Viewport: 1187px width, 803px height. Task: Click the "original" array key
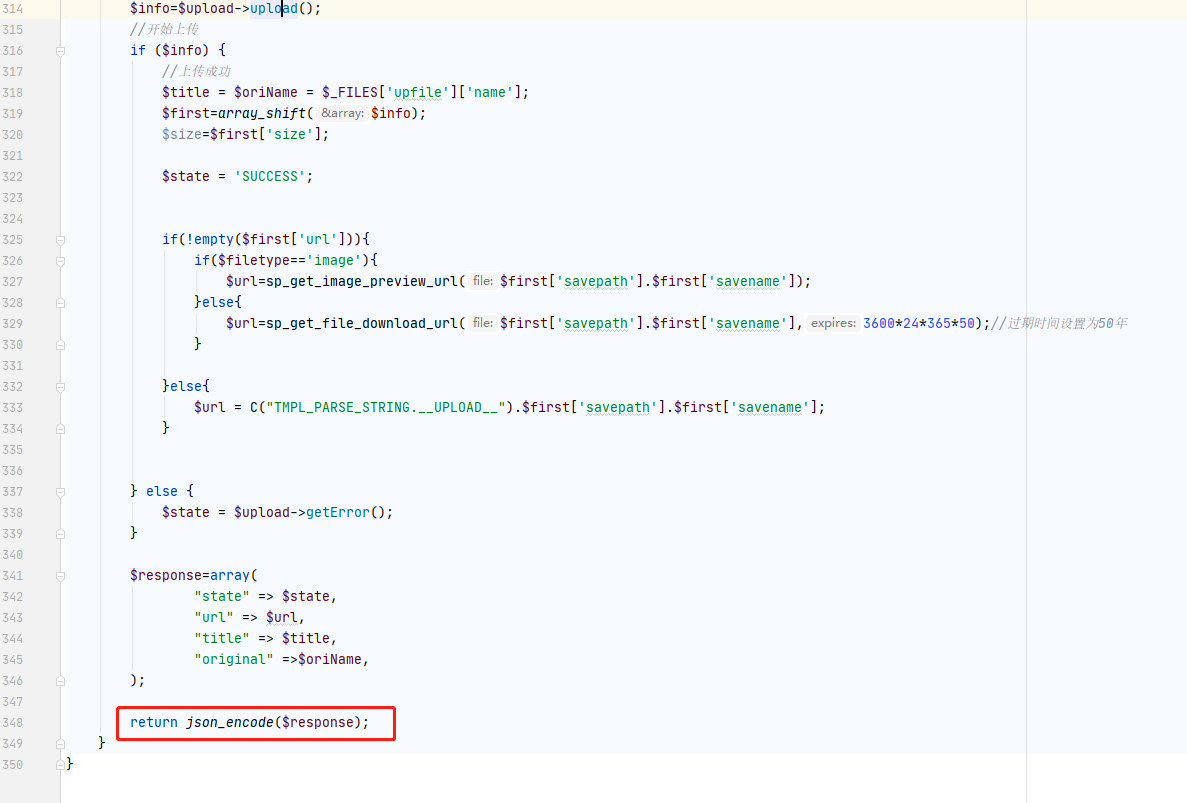click(234, 659)
